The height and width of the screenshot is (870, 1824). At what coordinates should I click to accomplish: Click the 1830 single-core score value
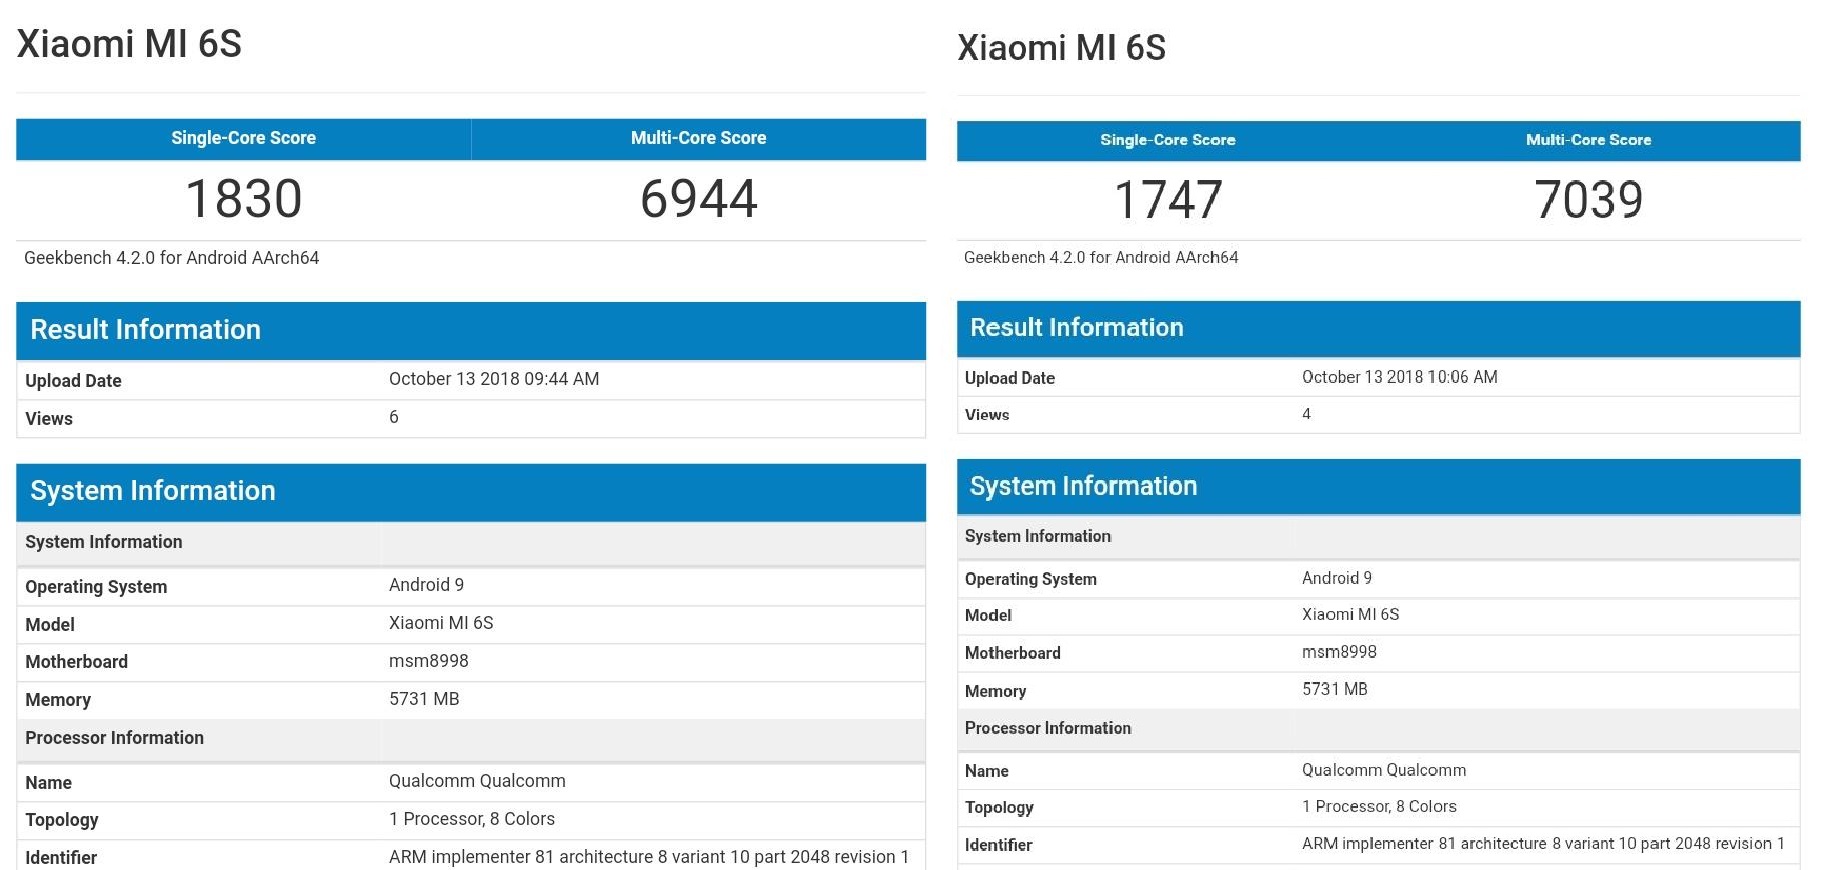tap(244, 198)
